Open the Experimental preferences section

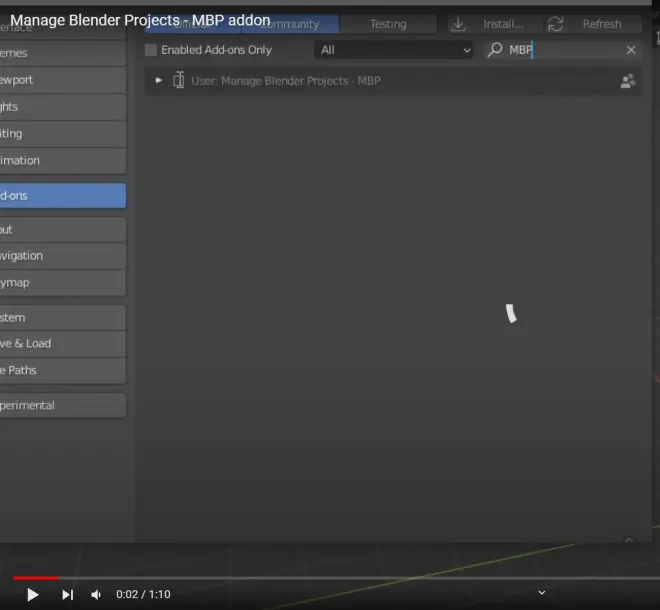coord(63,406)
